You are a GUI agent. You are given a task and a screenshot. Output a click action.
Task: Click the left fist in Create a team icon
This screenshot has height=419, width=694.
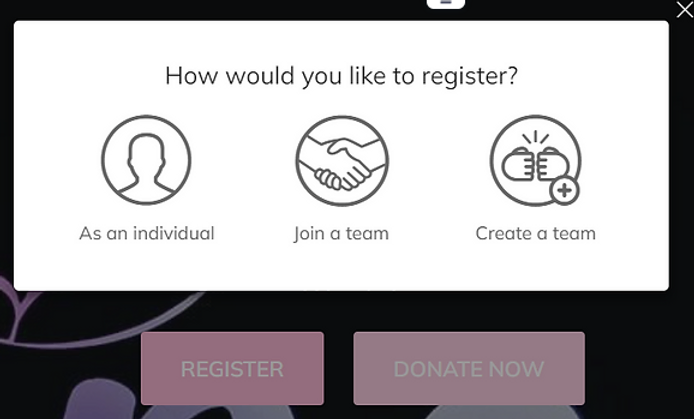(x=518, y=165)
